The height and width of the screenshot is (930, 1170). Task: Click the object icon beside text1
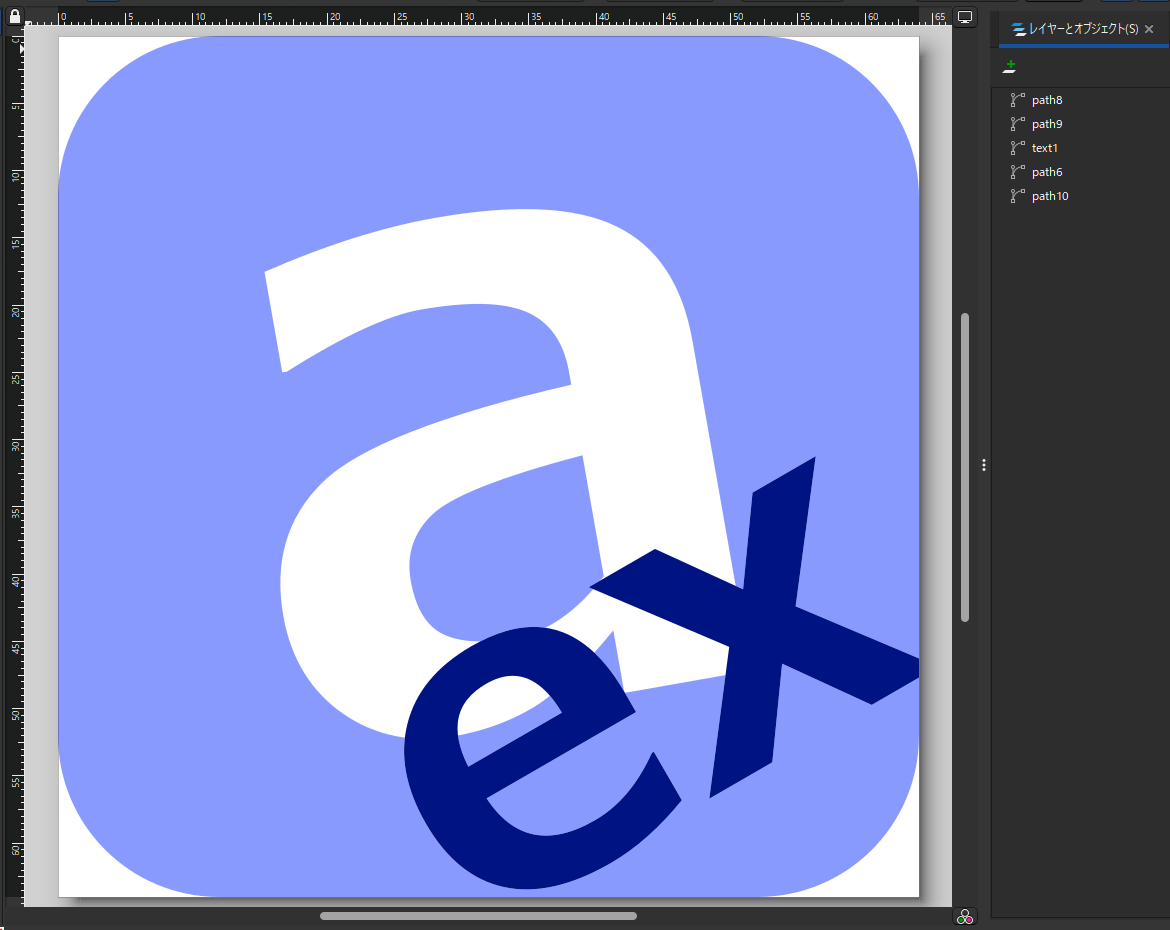pos(1018,148)
